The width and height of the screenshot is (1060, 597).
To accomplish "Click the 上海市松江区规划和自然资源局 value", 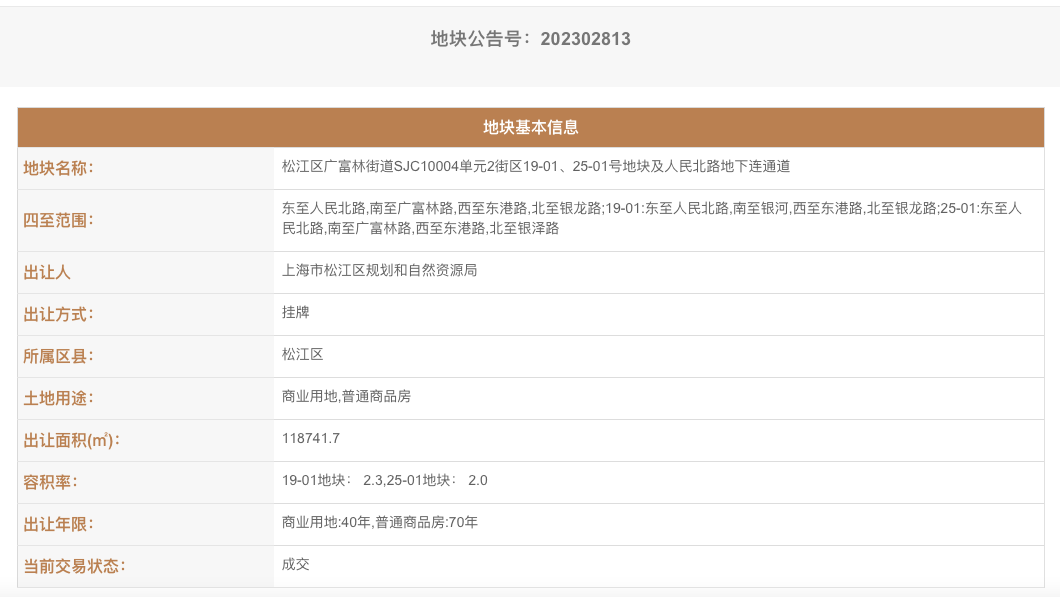I will click(x=379, y=270).
